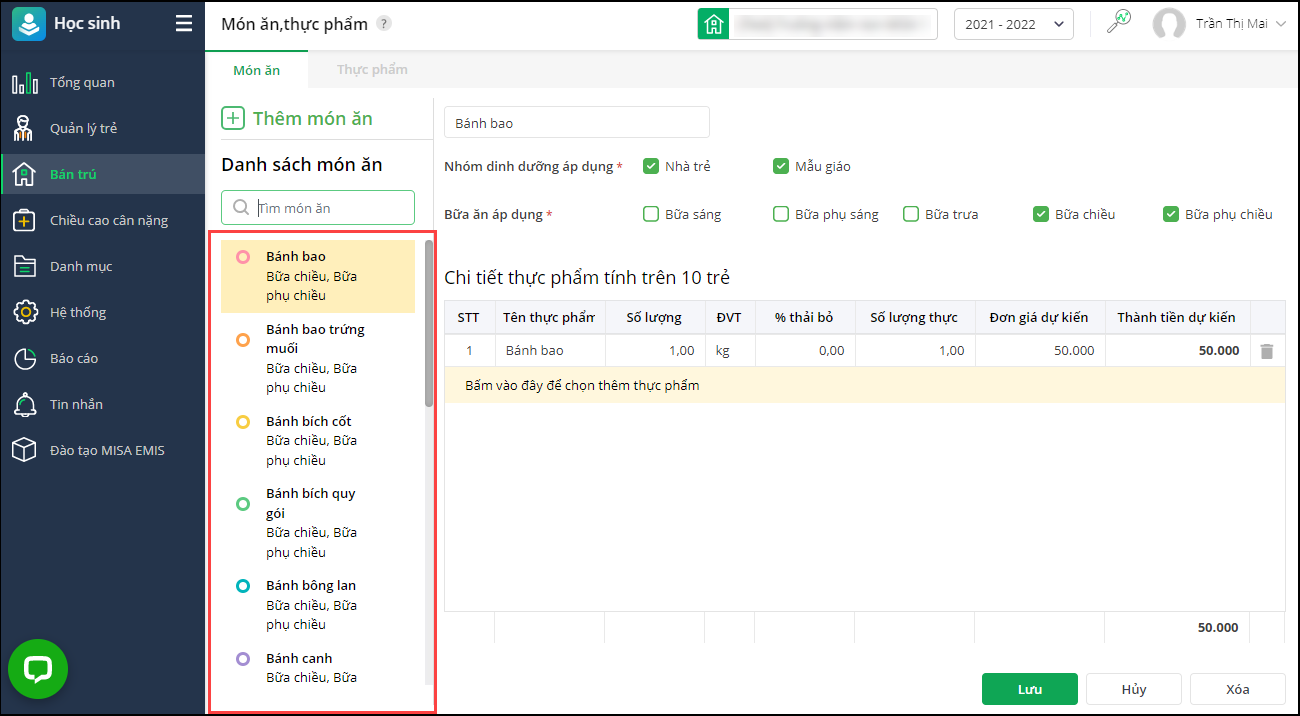
Task: Toggle the Bữa phụ chiều checkbox
Action: coord(1171,214)
